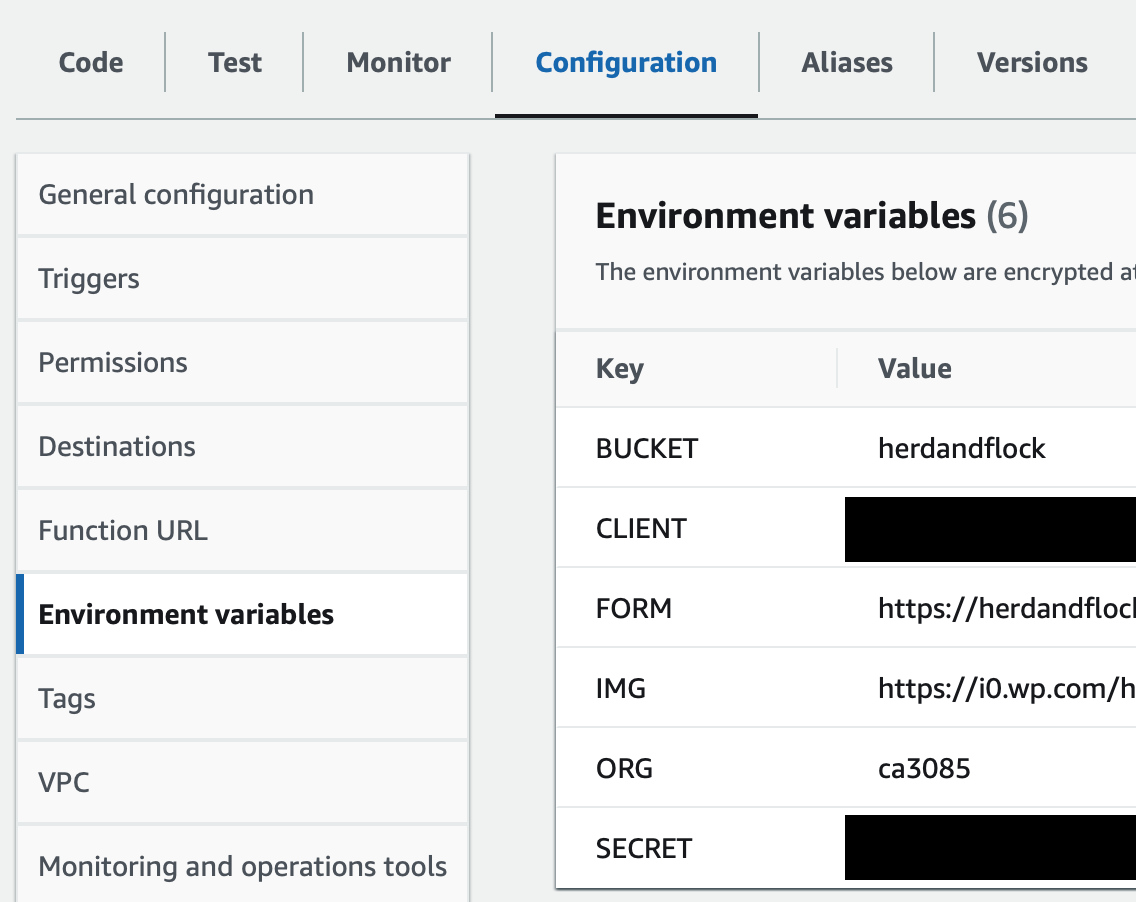The width and height of the screenshot is (1136, 902).
Task: Open General configuration settings
Action: tap(176, 194)
